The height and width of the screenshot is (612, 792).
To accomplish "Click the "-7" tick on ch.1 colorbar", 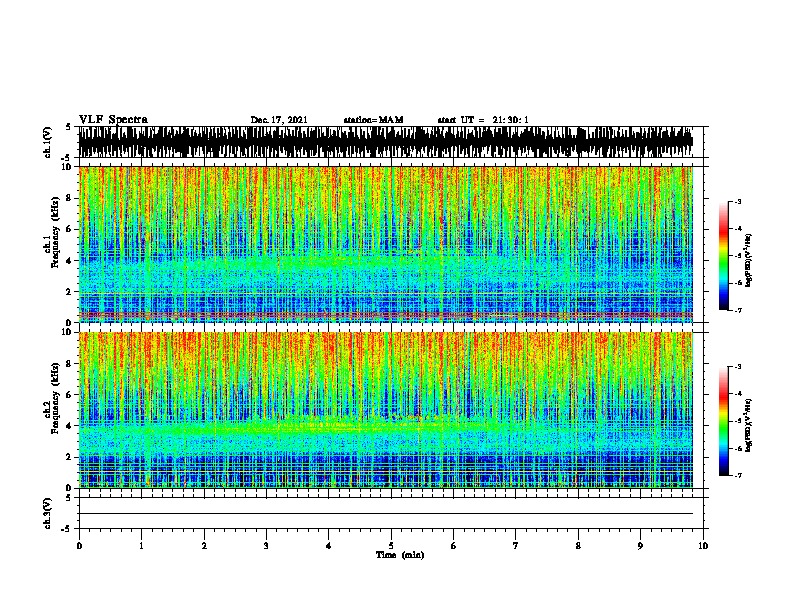I will point(738,310).
